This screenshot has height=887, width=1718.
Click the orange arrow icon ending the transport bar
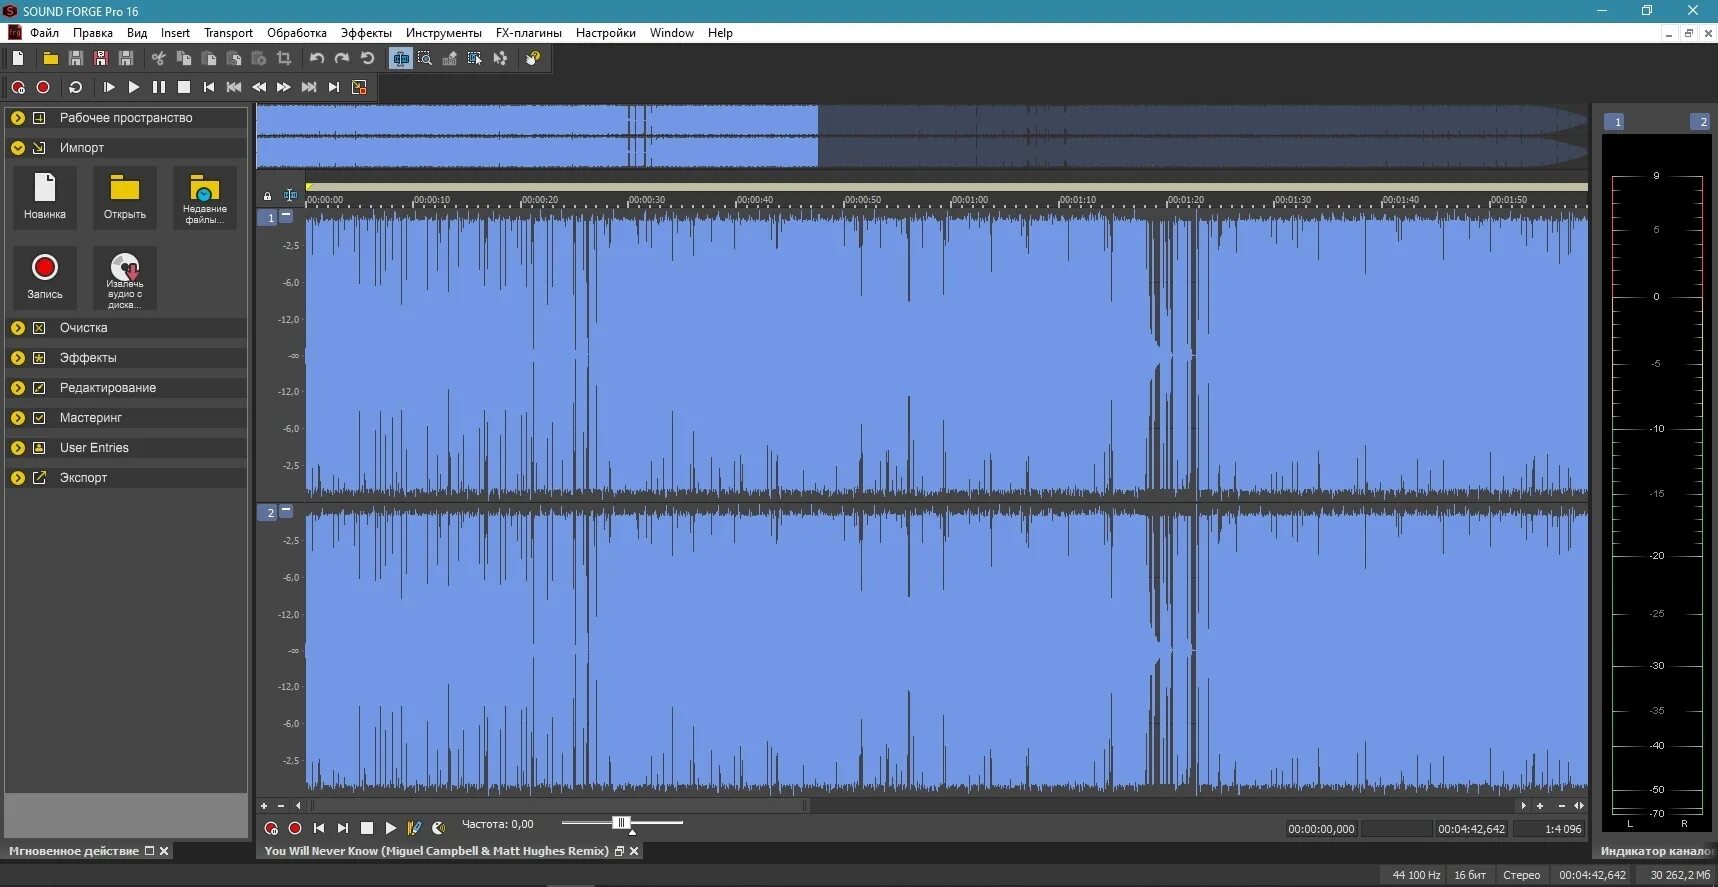click(359, 87)
